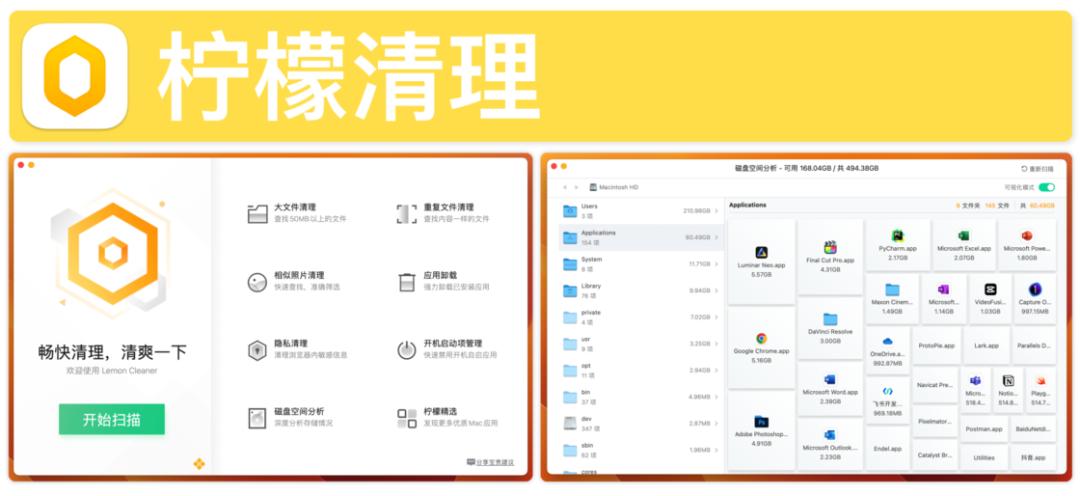
Task: Open the 磁盘空间分析 disk analysis icon
Action: (x=258, y=418)
